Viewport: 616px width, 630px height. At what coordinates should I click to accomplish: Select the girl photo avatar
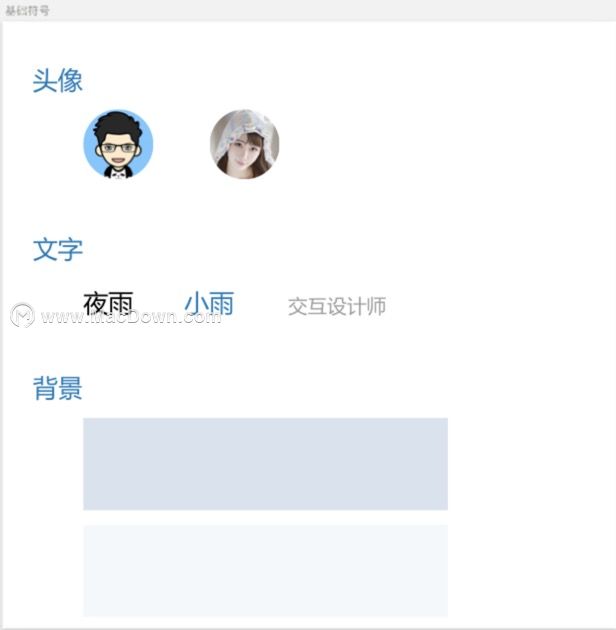245,144
